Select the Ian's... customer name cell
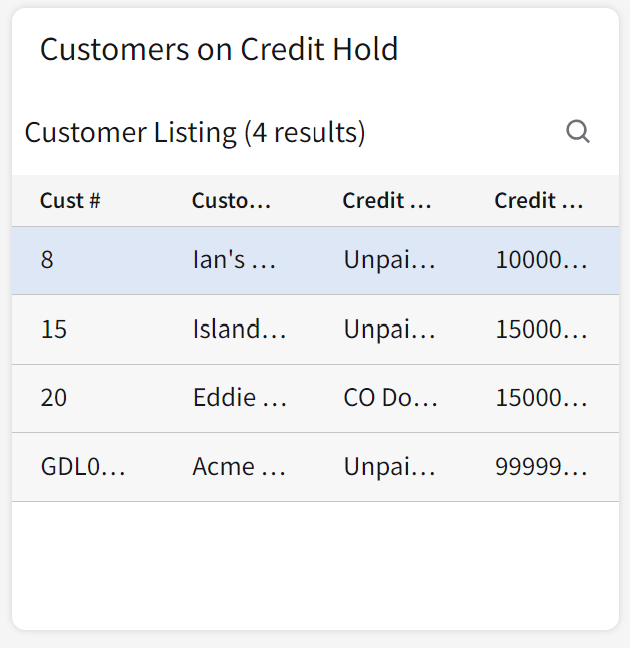The height and width of the screenshot is (648, 630). point(234,260)
